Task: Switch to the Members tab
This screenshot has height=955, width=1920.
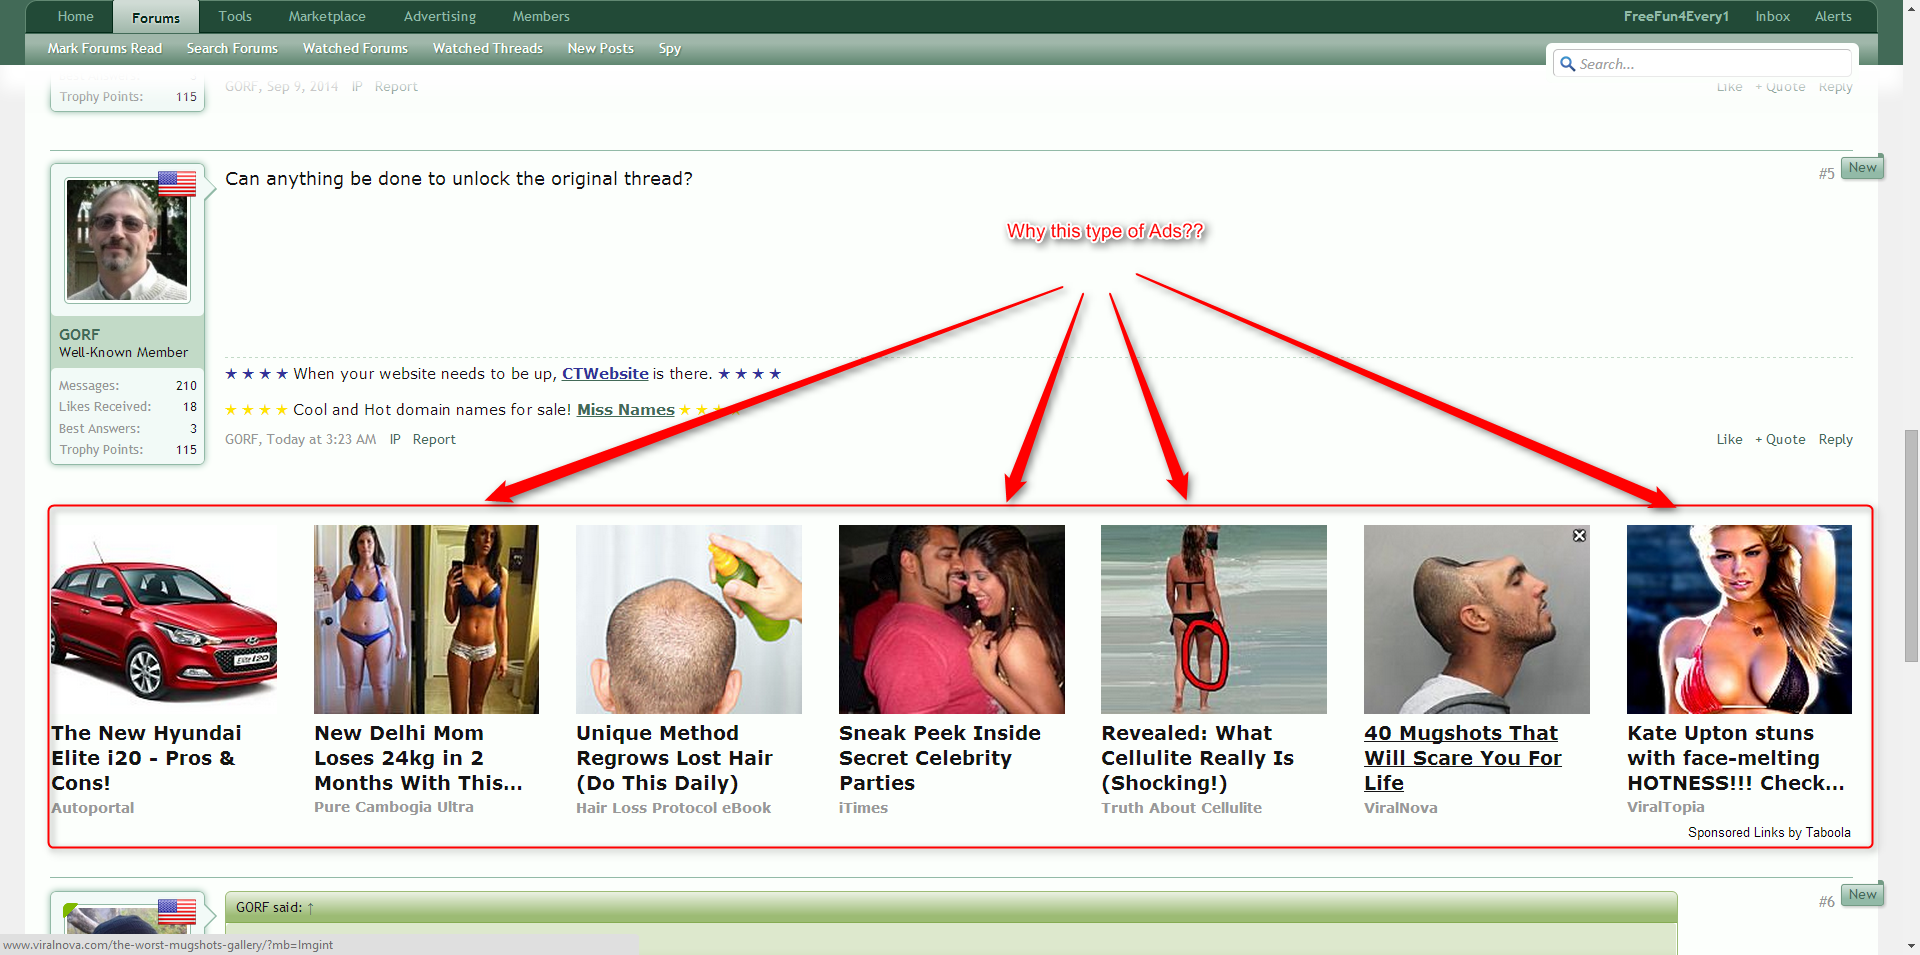Action: (x=541, y=16)
